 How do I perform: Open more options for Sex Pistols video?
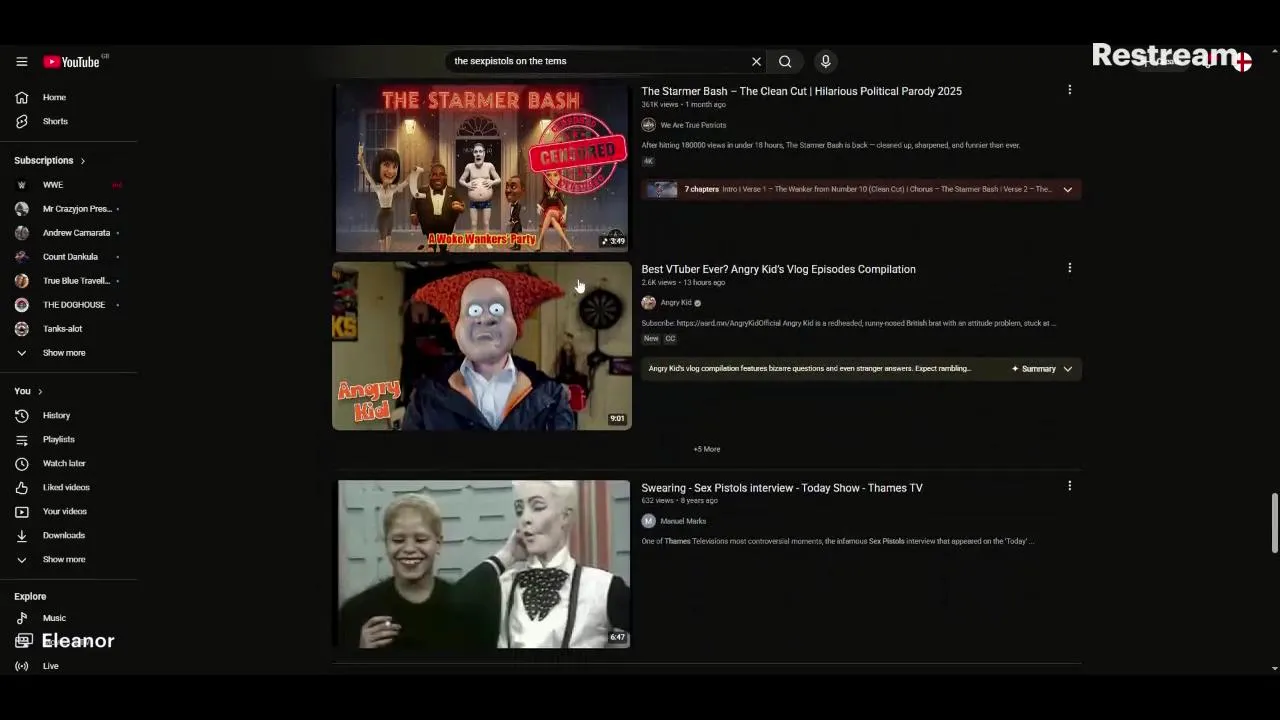(x=1069, y=486)
